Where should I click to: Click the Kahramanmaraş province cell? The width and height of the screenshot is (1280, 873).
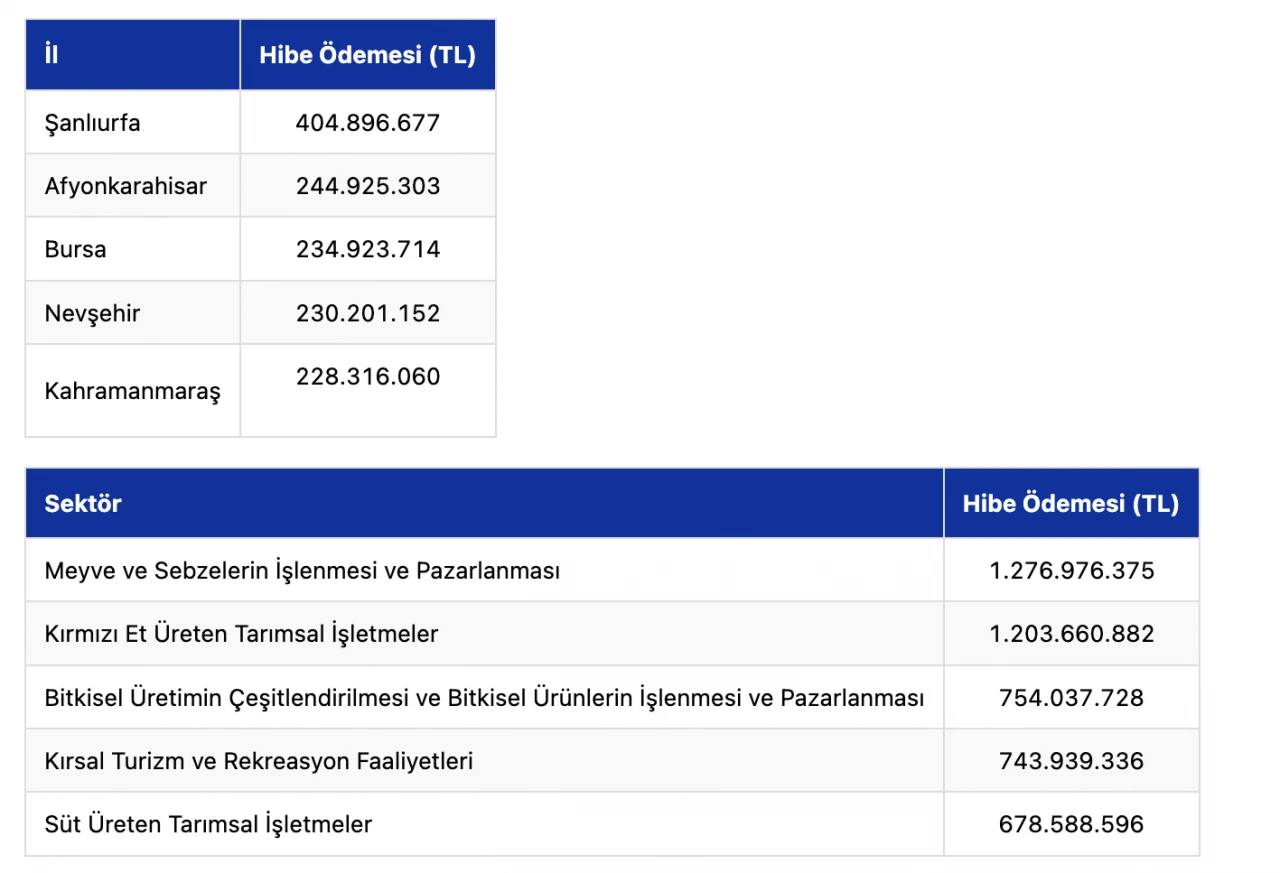(x=132, y=390)
